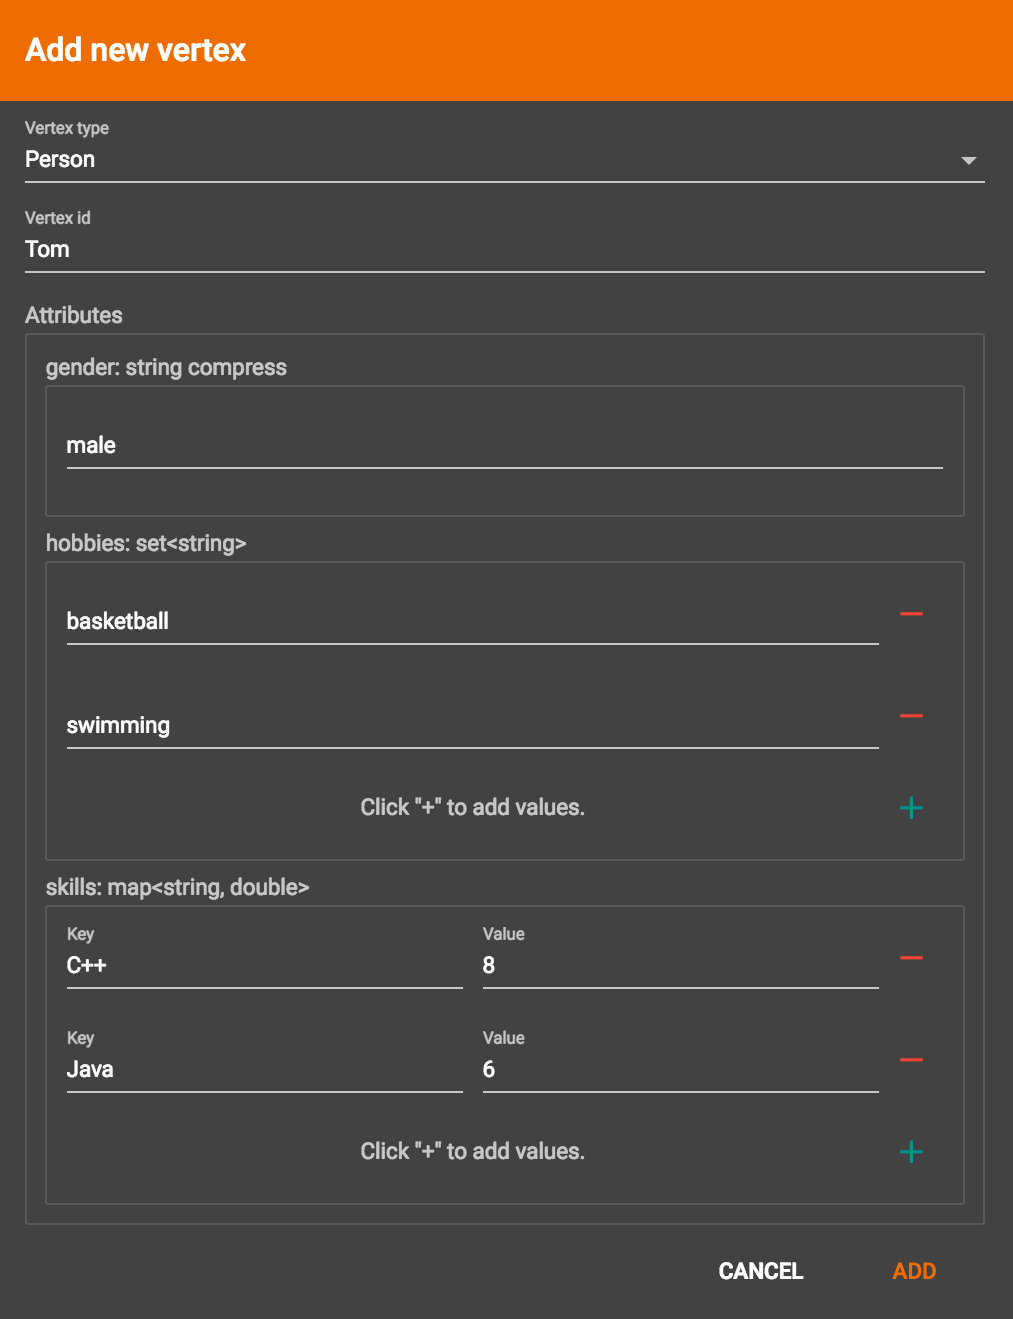The height and width of the screenshot is (1319, 1013).
Task: Click the Add new vertex dialog title
Action: pos(136,49)
